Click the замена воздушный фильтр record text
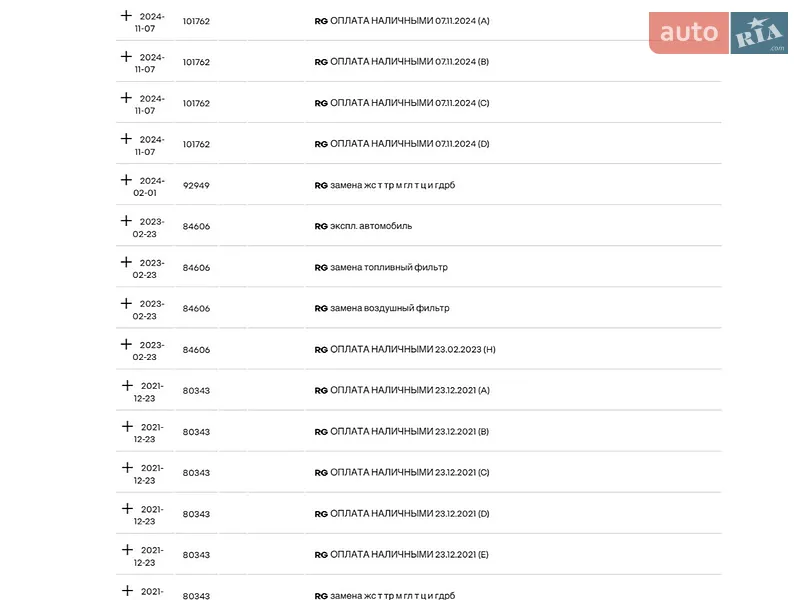The image size is (800, 600). pyautogui.click(x=390, y=308)
